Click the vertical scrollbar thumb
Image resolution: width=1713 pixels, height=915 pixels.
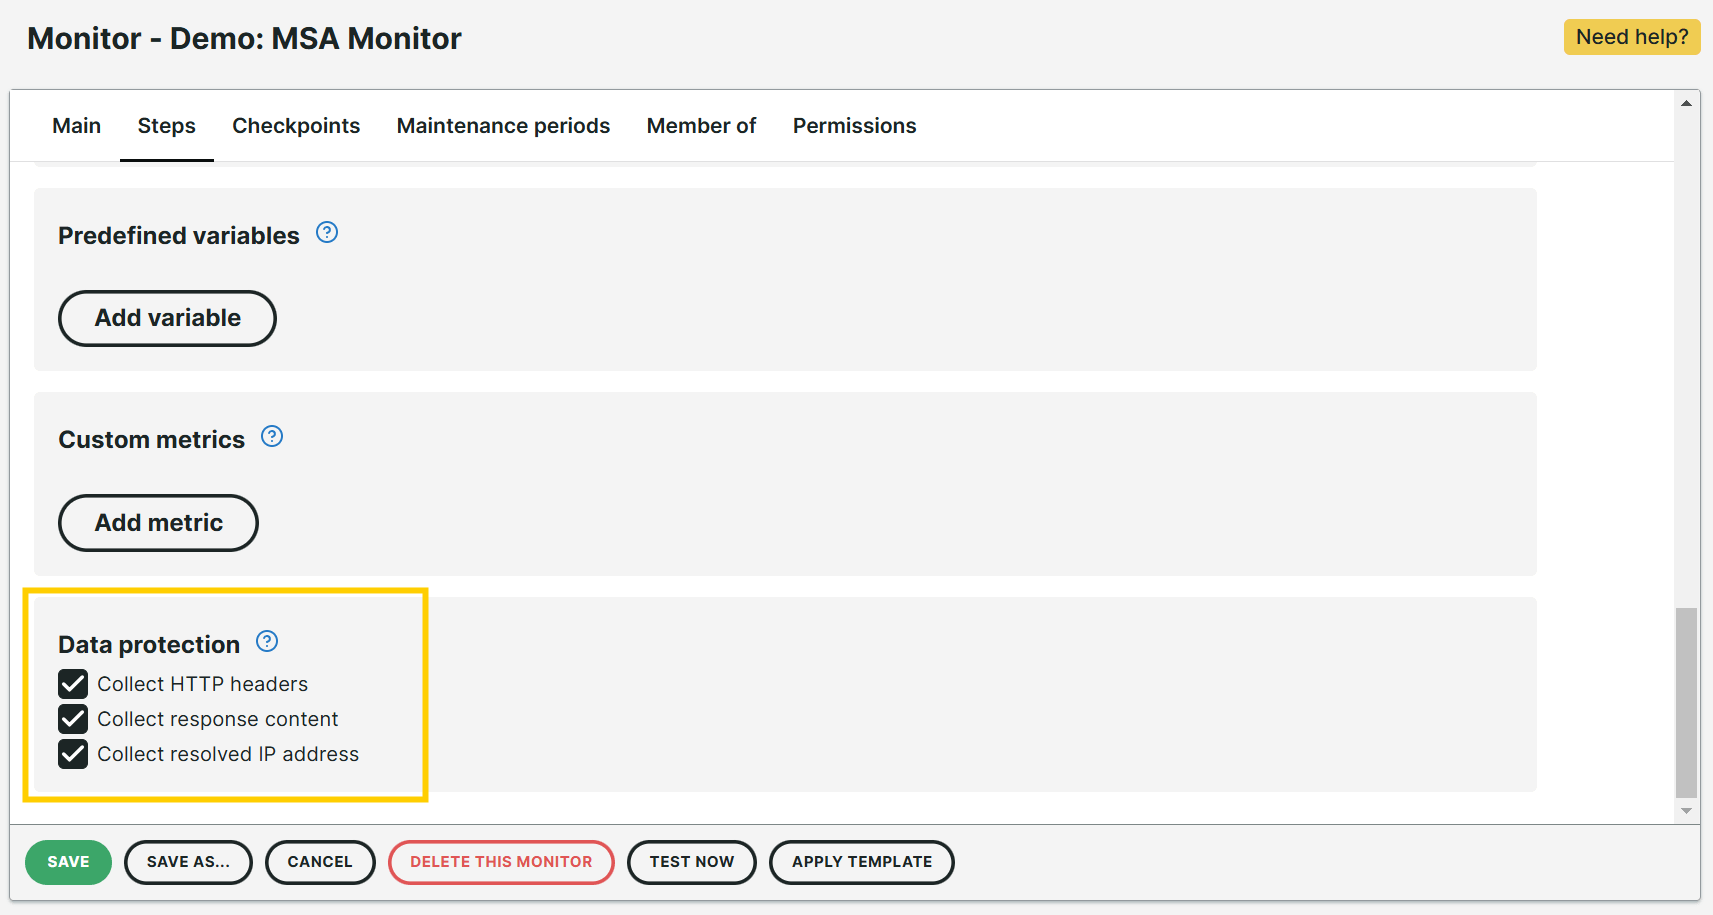1686,702
